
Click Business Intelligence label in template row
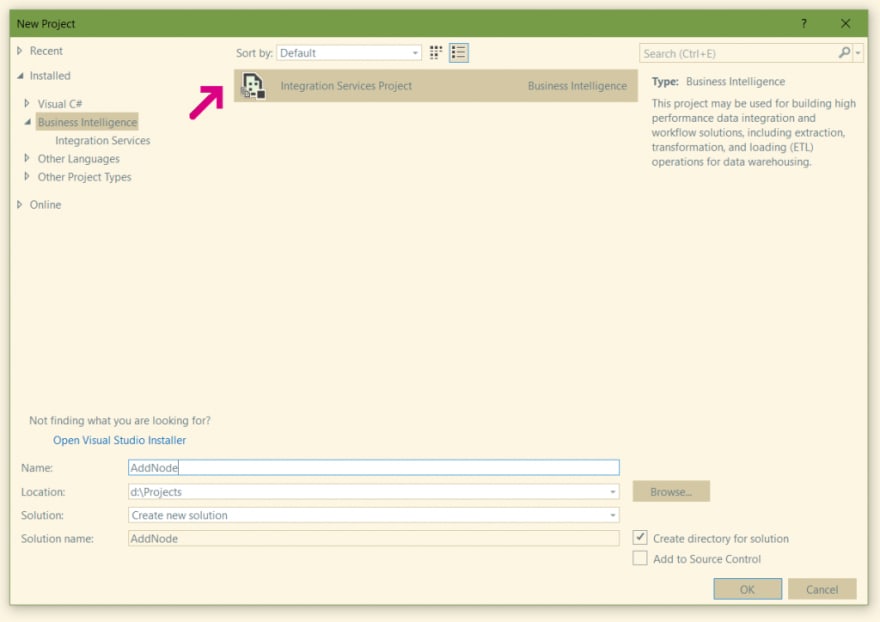(x=577, y=86)
